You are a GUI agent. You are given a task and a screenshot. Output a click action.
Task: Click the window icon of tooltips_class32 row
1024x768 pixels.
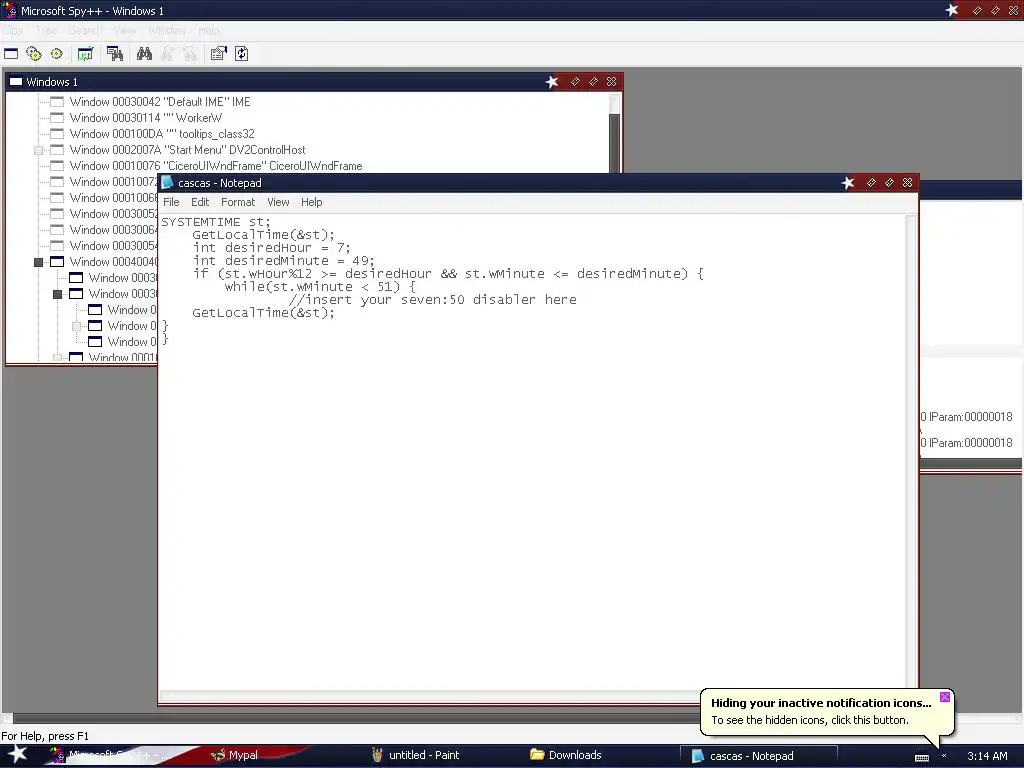[57, 134]
